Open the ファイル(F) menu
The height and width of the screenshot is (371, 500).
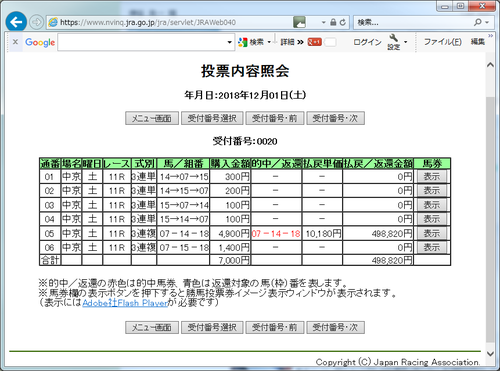point(443,42)
